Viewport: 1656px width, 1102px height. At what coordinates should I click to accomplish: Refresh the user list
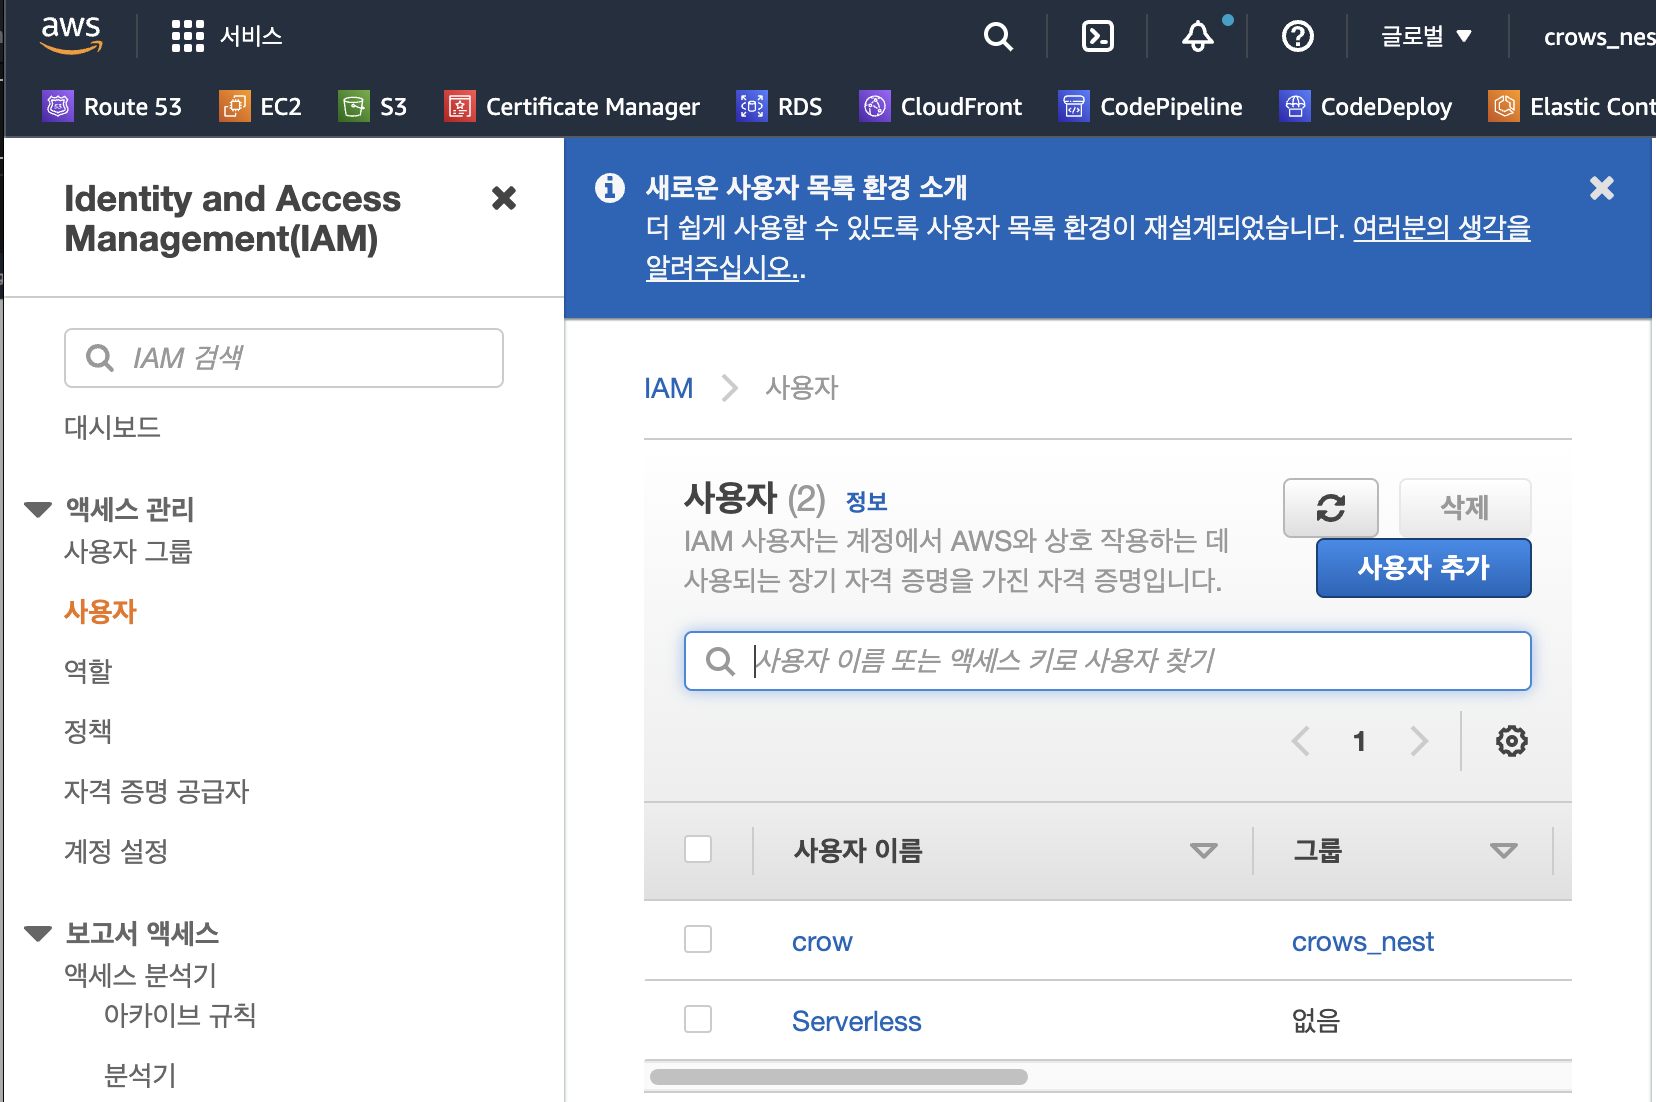(x=1331, y=508)
